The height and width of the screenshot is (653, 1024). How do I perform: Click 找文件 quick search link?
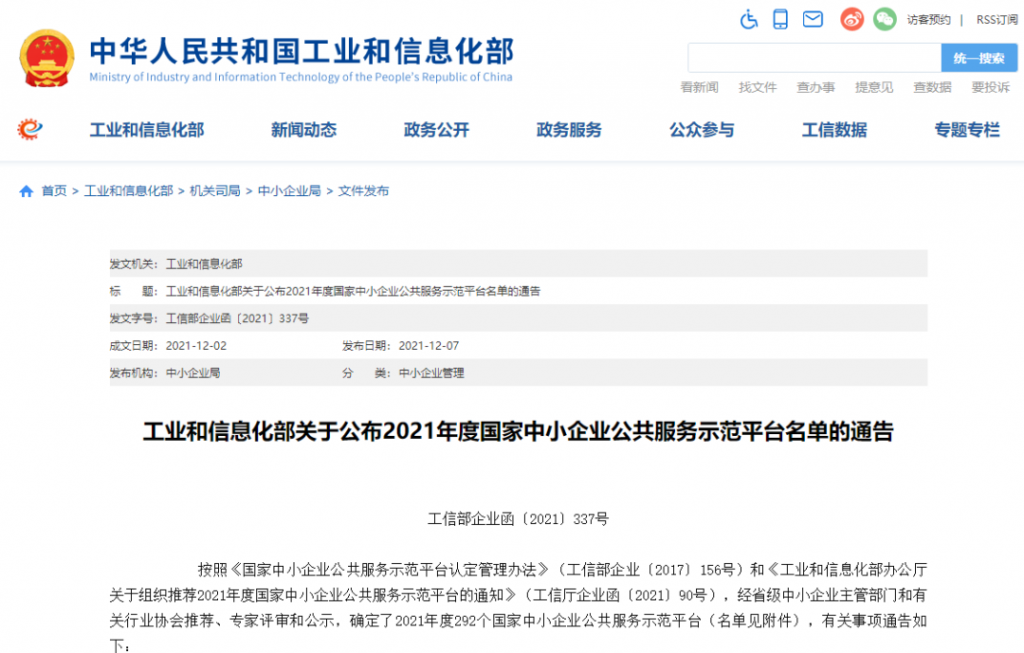tap(757, 88)
